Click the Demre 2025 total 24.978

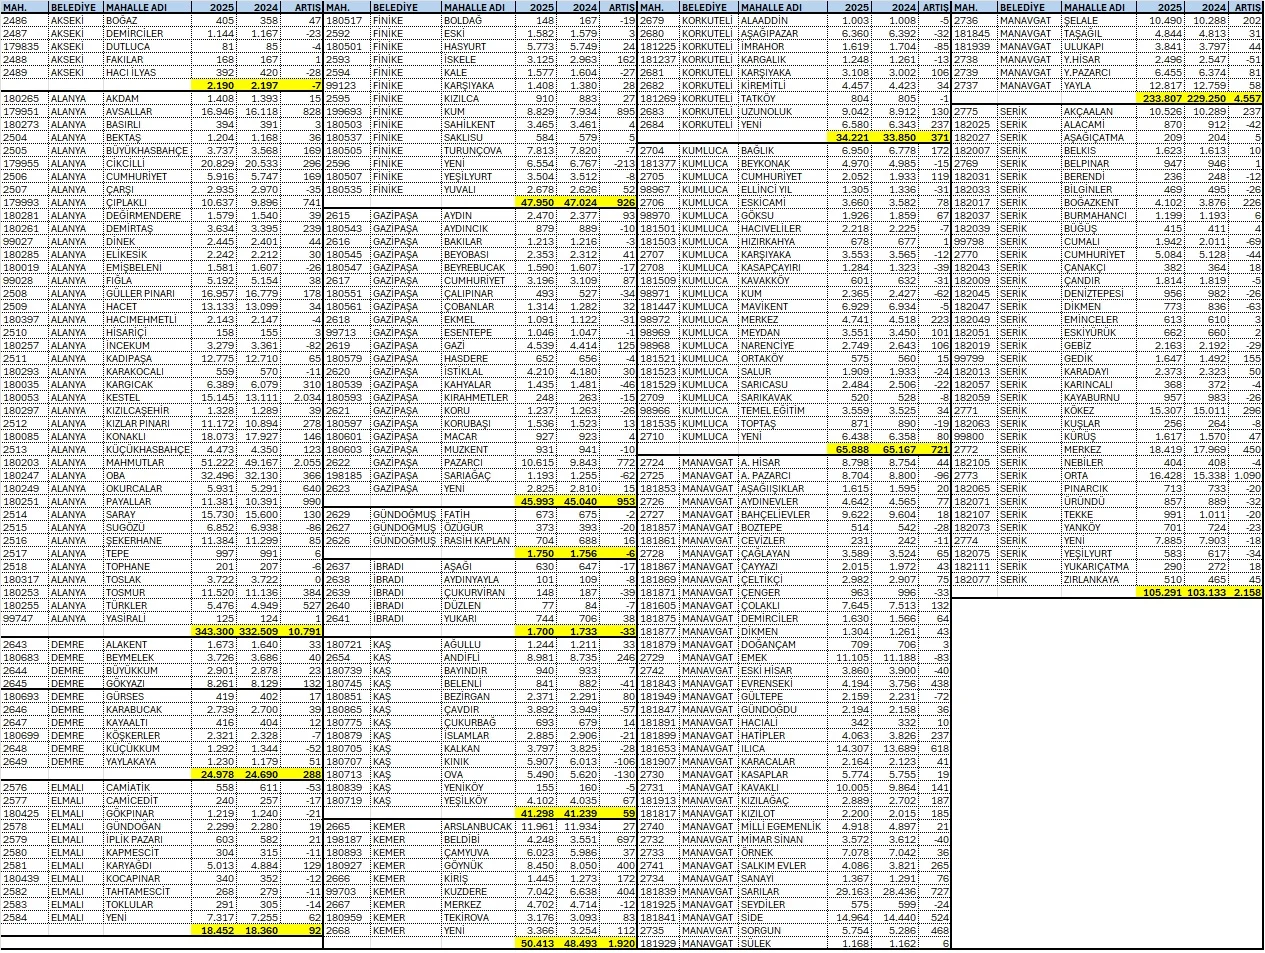tap(214, 774)
